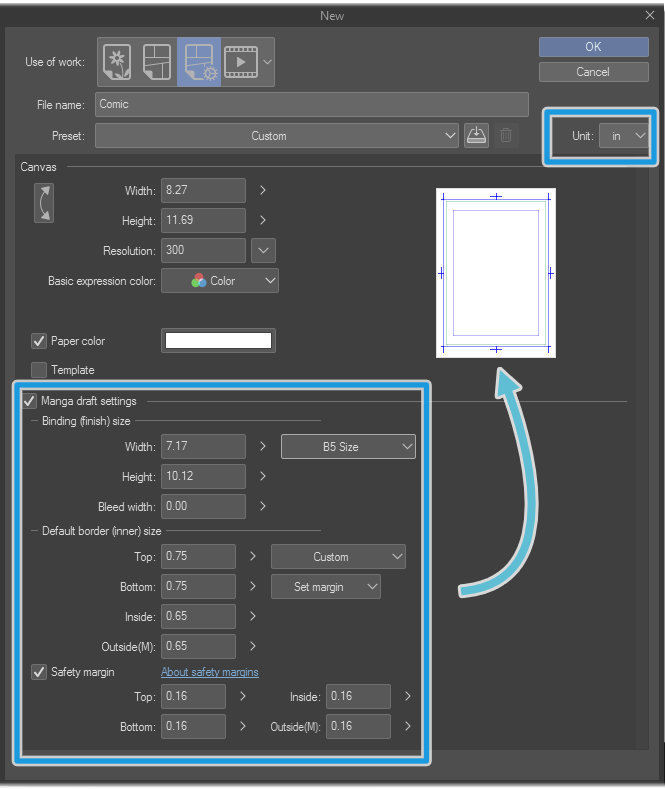Show slider for border Bottom
665x789 pixels.
[x=253, y=586]
